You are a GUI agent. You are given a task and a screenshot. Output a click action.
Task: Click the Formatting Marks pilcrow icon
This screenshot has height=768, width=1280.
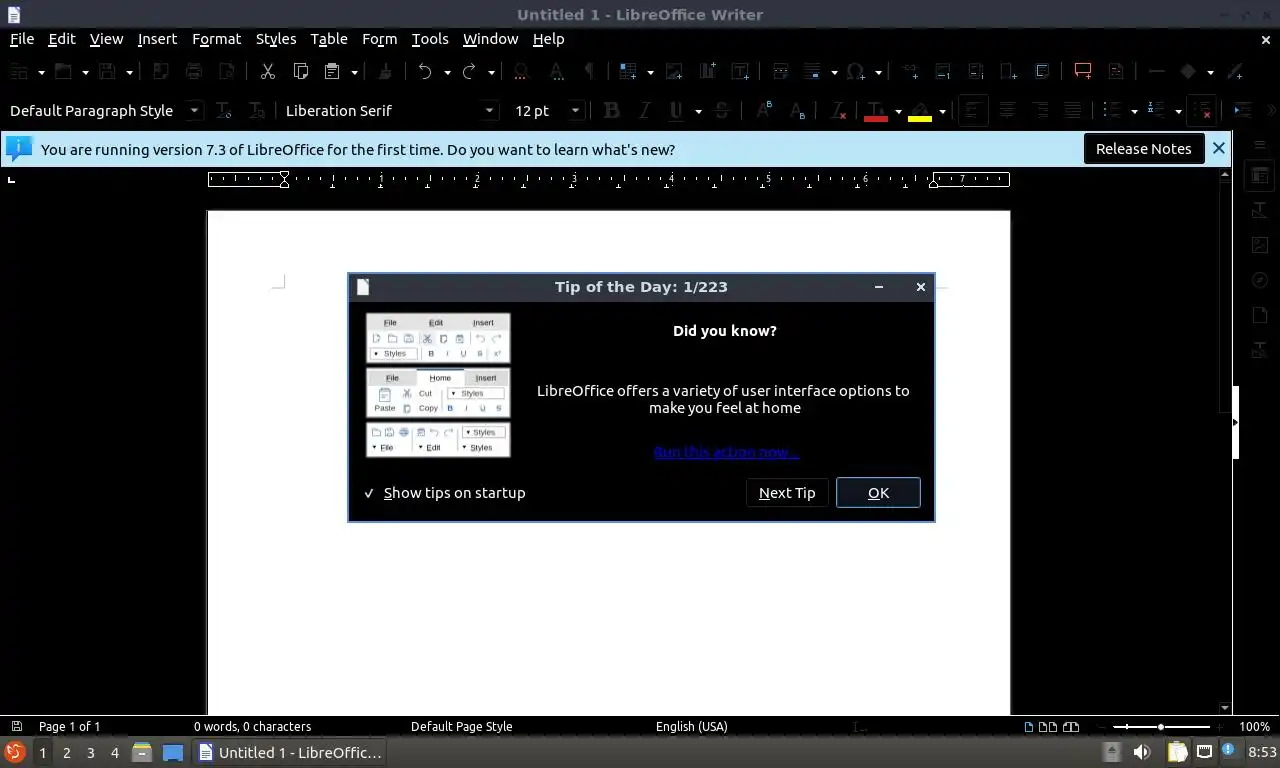[x=589, y=72]
